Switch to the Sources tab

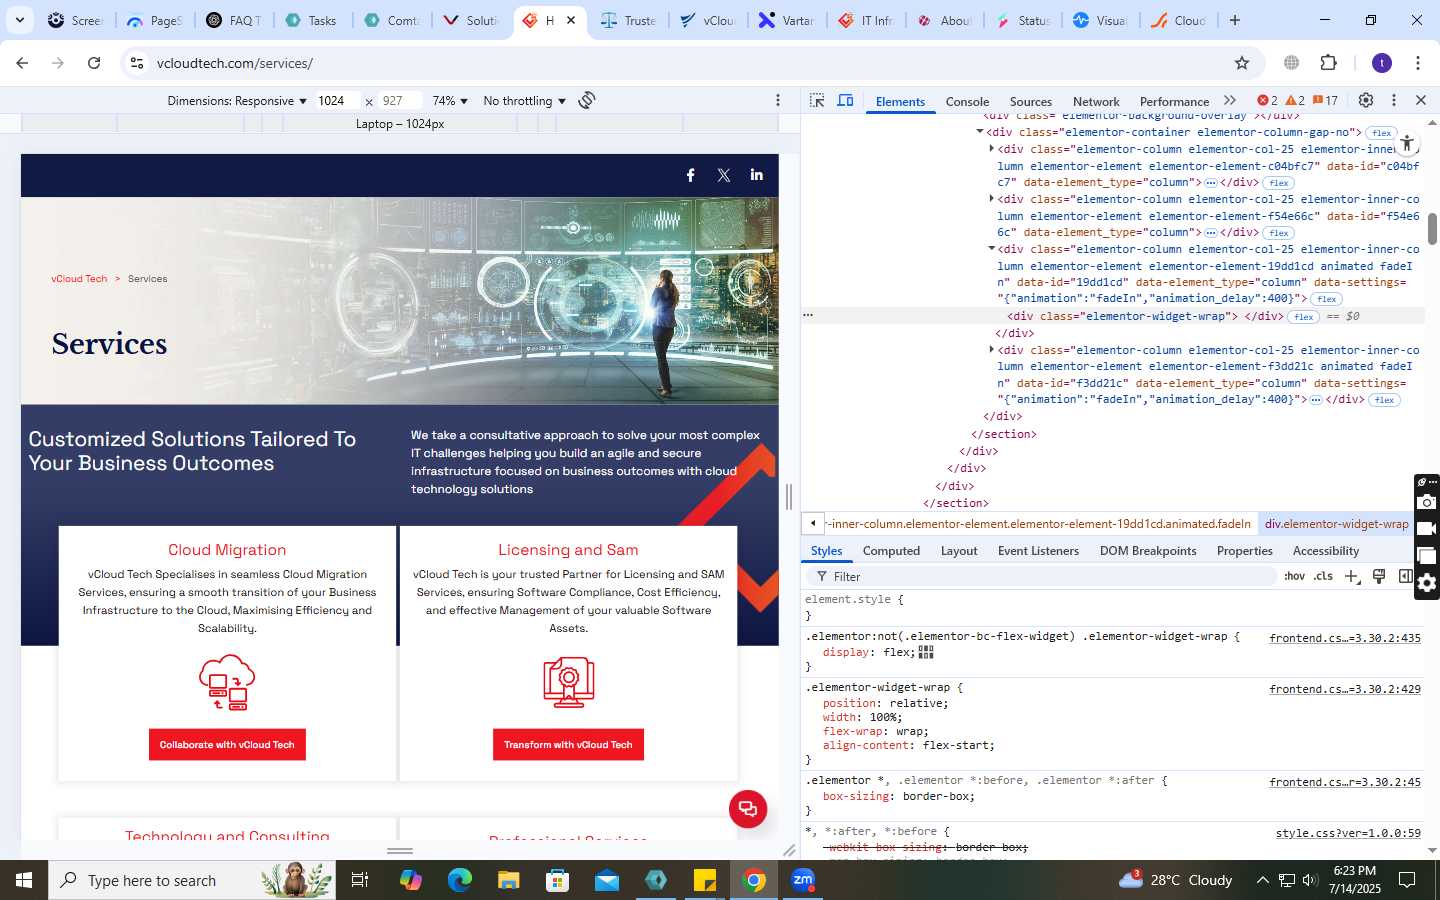[x=1031, y=101]
